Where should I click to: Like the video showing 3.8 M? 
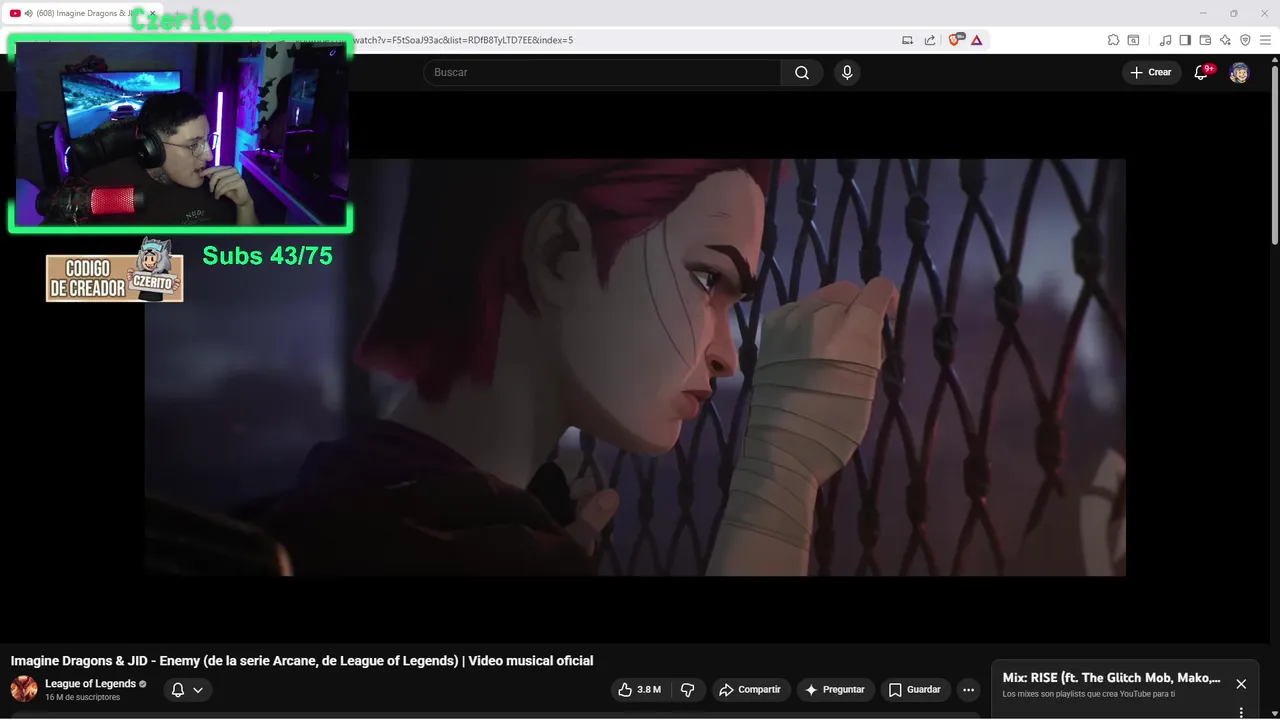point(639,690)
